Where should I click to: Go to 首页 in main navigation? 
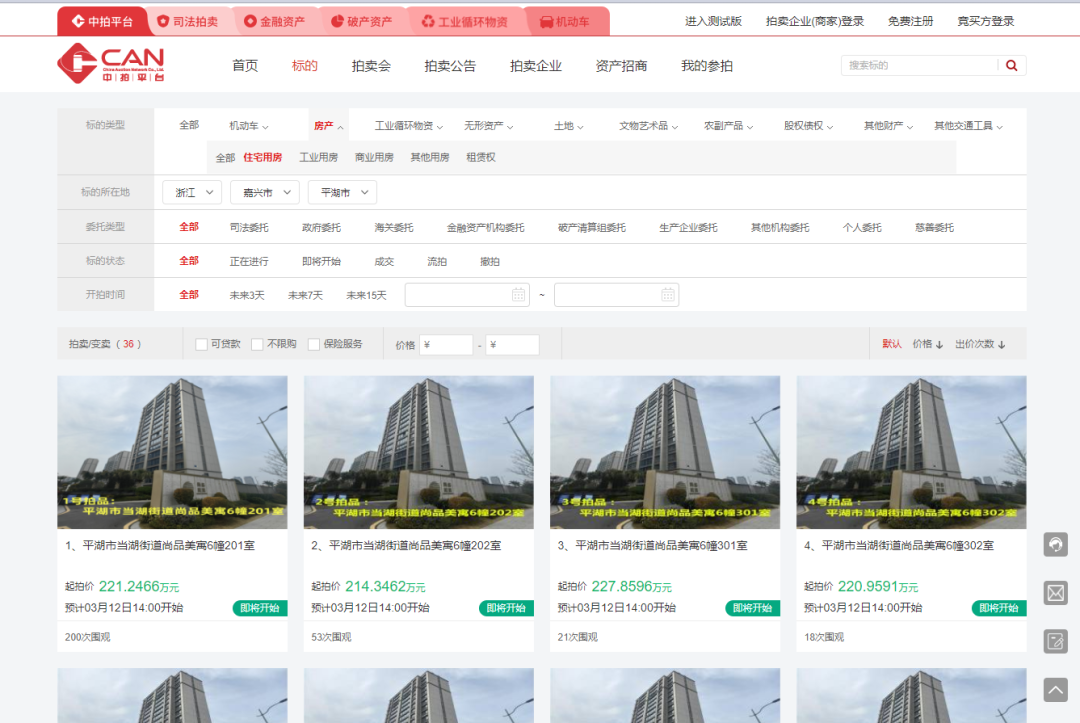tap(245, 66)
